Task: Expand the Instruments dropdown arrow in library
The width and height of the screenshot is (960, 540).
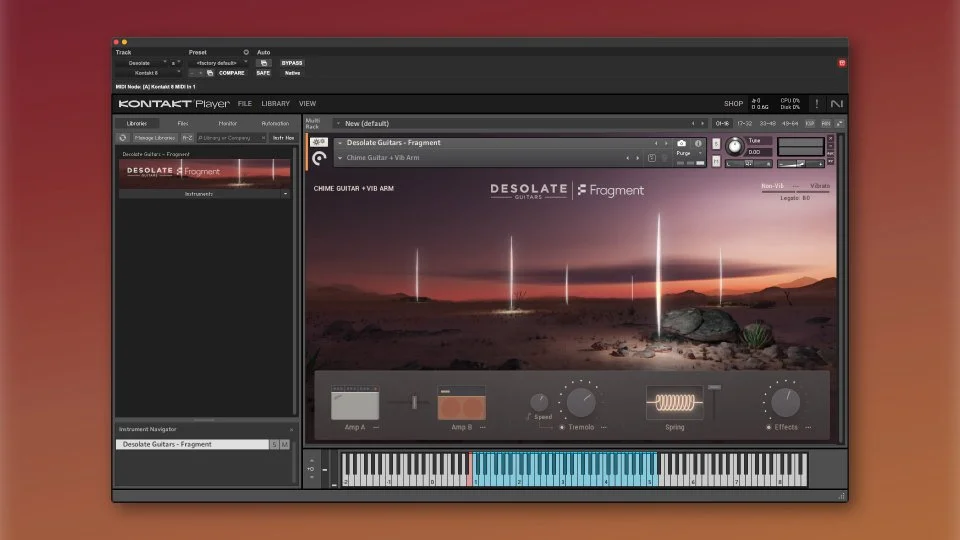Action: point(285,194)
